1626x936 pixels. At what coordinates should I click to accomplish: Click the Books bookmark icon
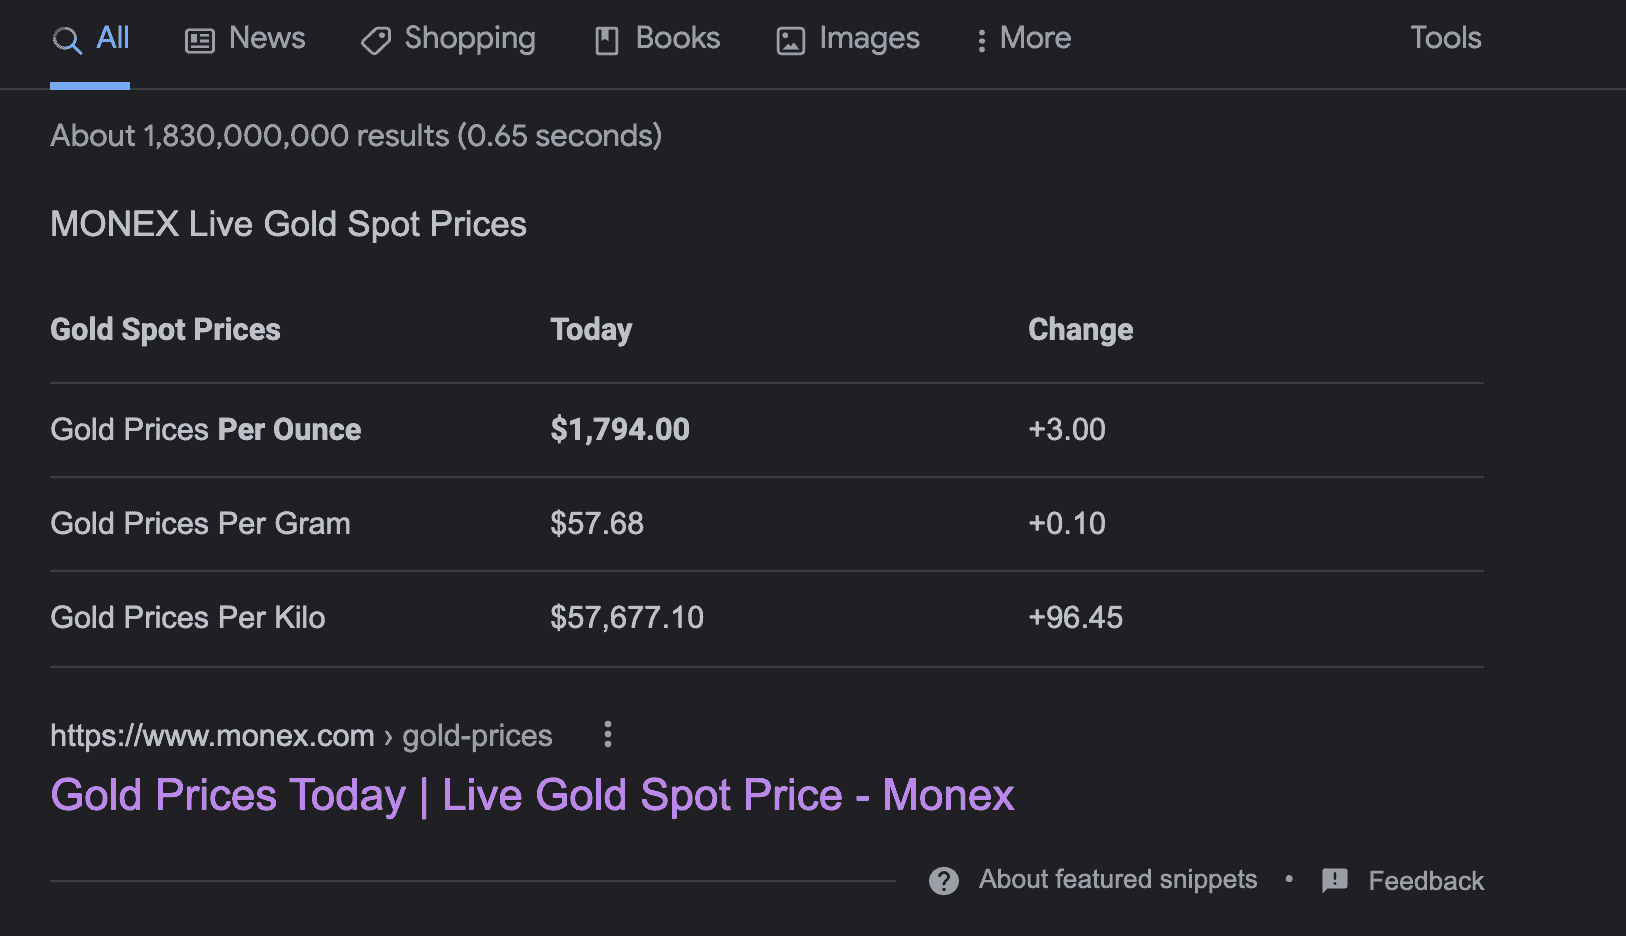(607, 41)
